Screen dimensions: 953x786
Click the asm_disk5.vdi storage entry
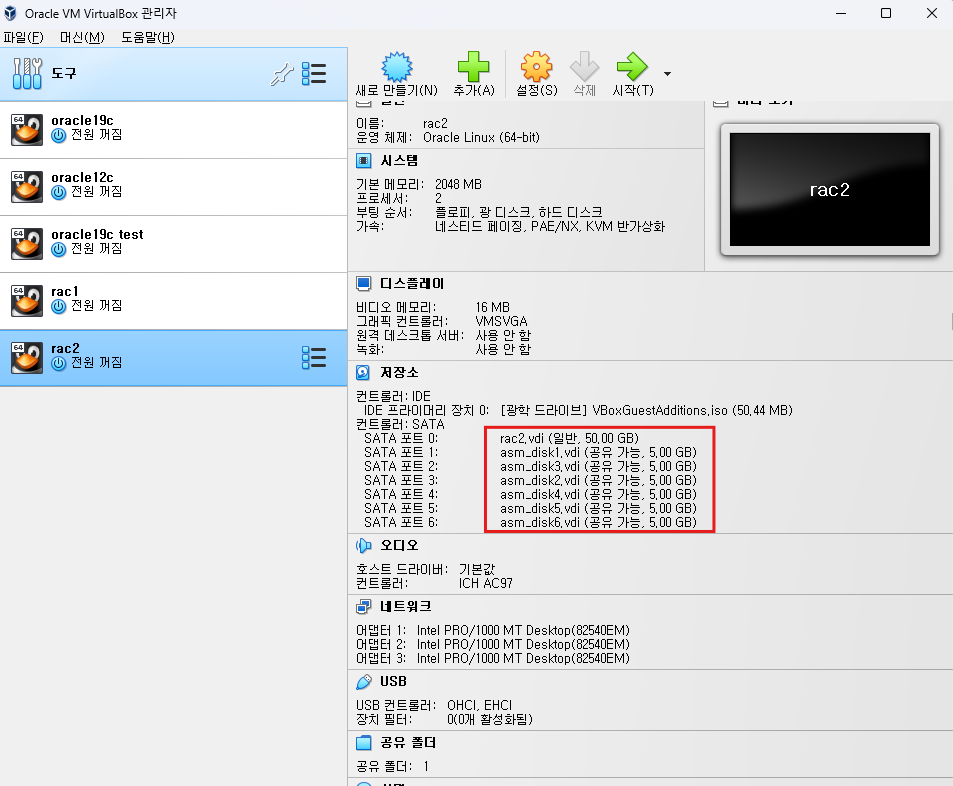tap(598, 508)
